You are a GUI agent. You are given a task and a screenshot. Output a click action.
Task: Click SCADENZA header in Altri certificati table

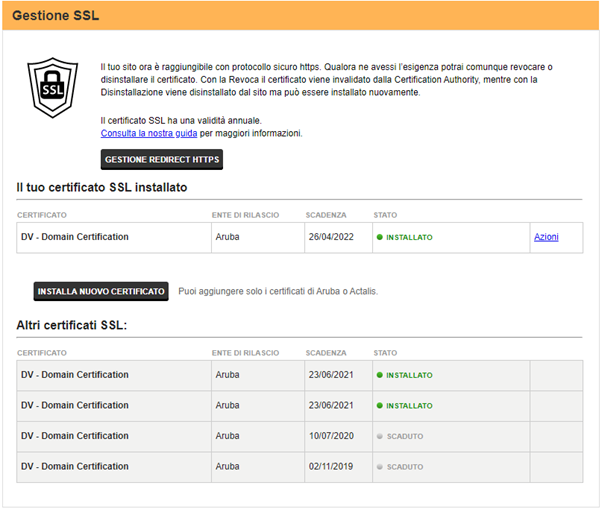(x=326, y=353)
